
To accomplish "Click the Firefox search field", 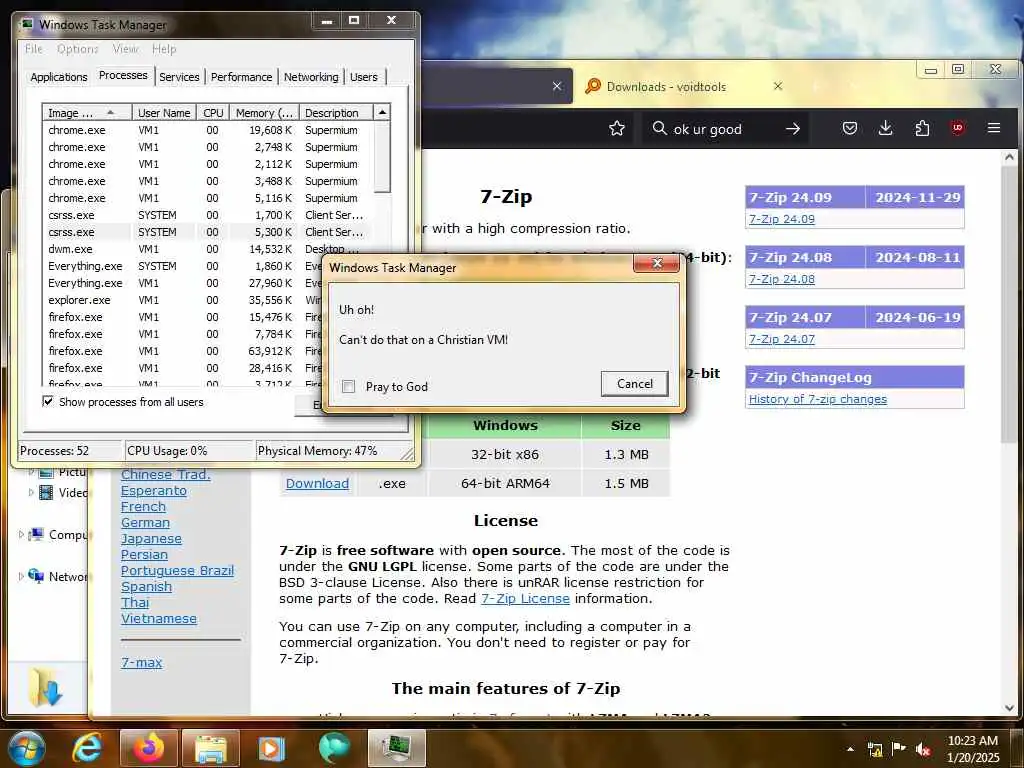I will [725, 129].
